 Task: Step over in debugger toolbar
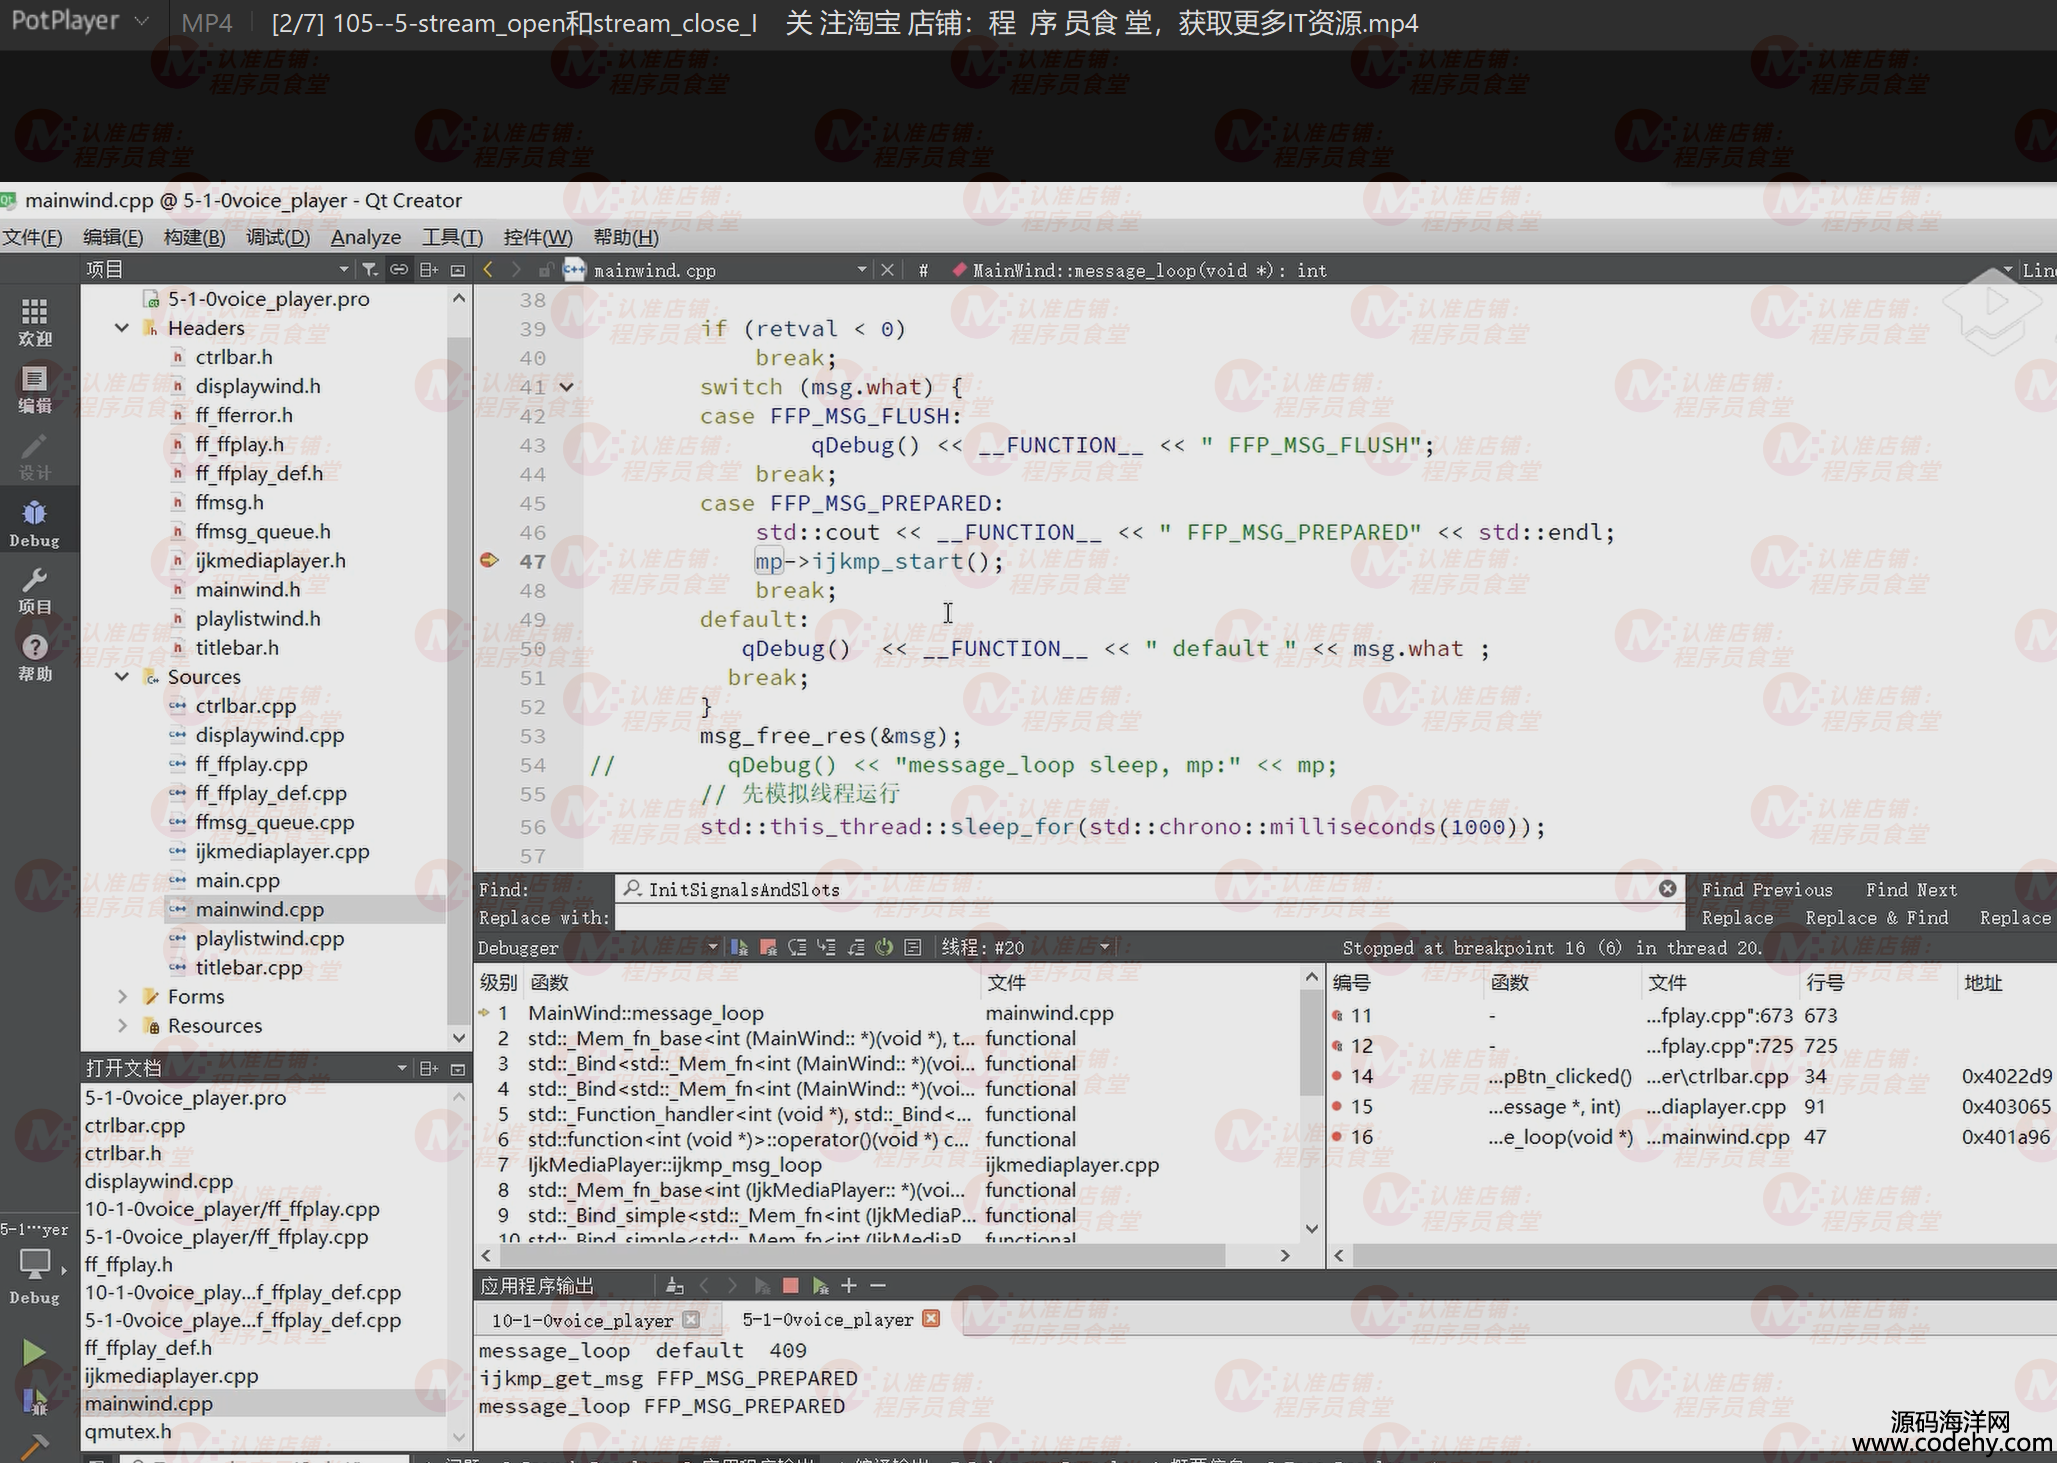797,947
